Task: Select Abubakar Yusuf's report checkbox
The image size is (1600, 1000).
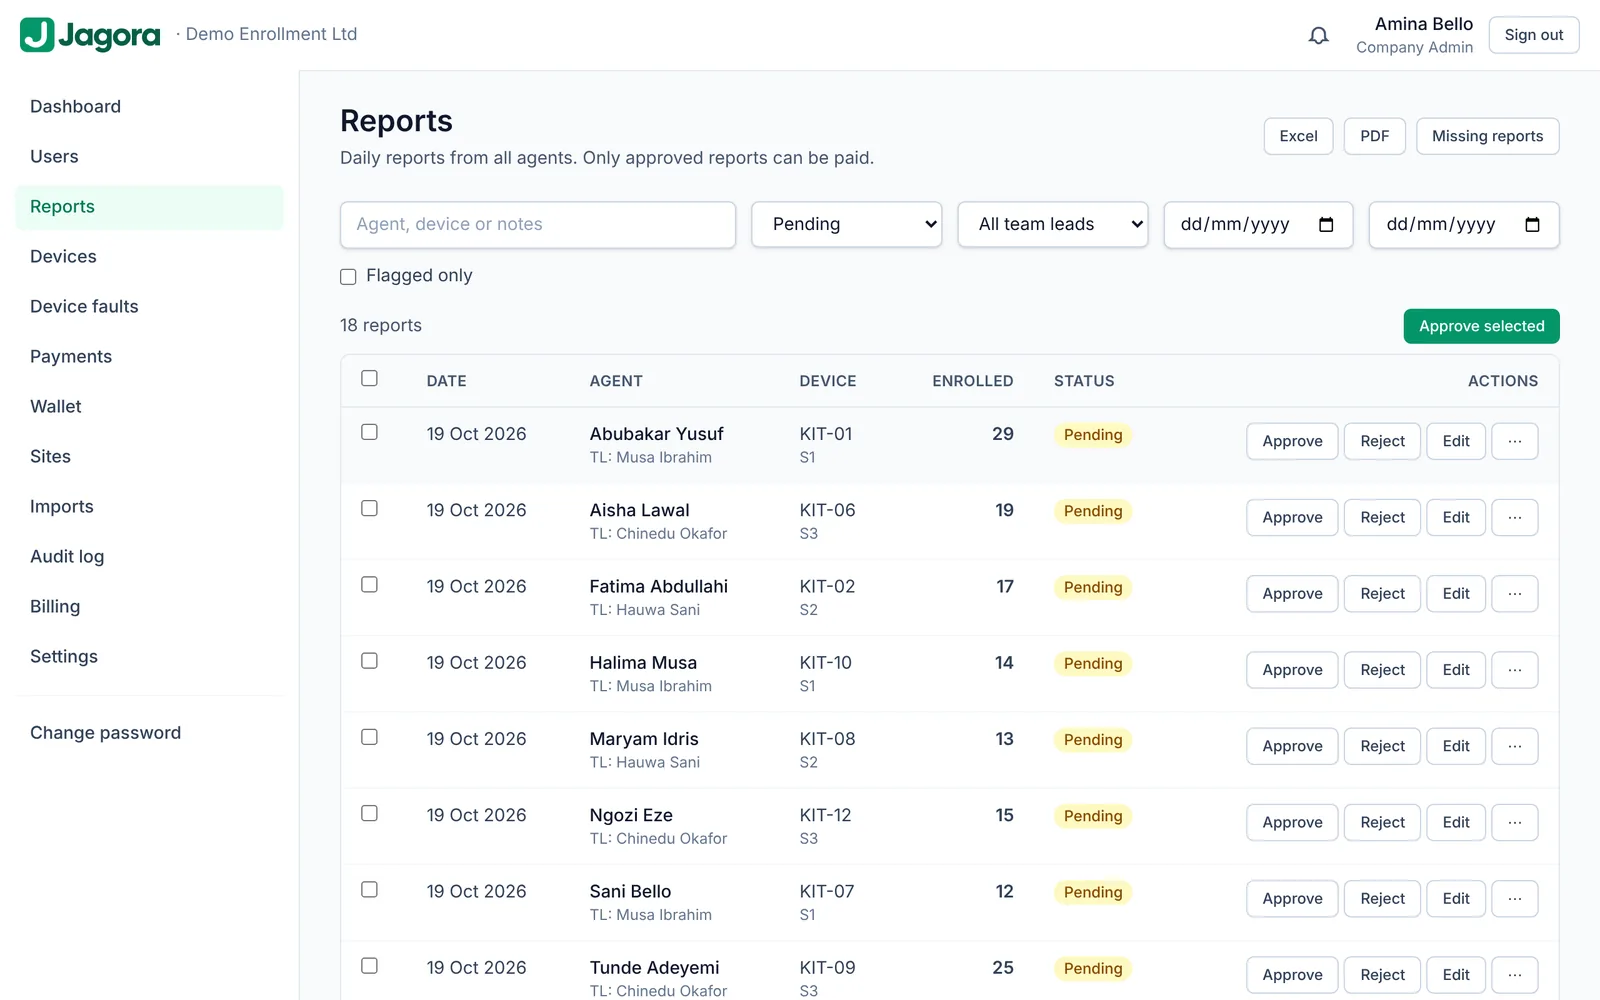Action: click(369, 432)
